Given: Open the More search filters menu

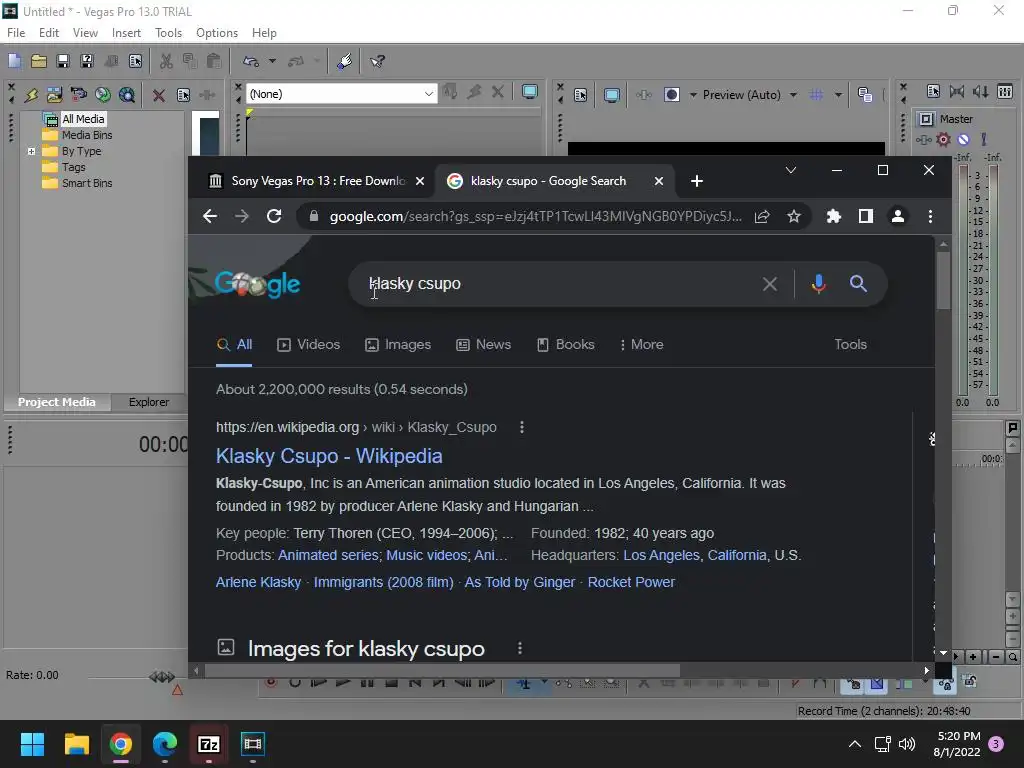Looking at the screenshot, I should 641,345.
